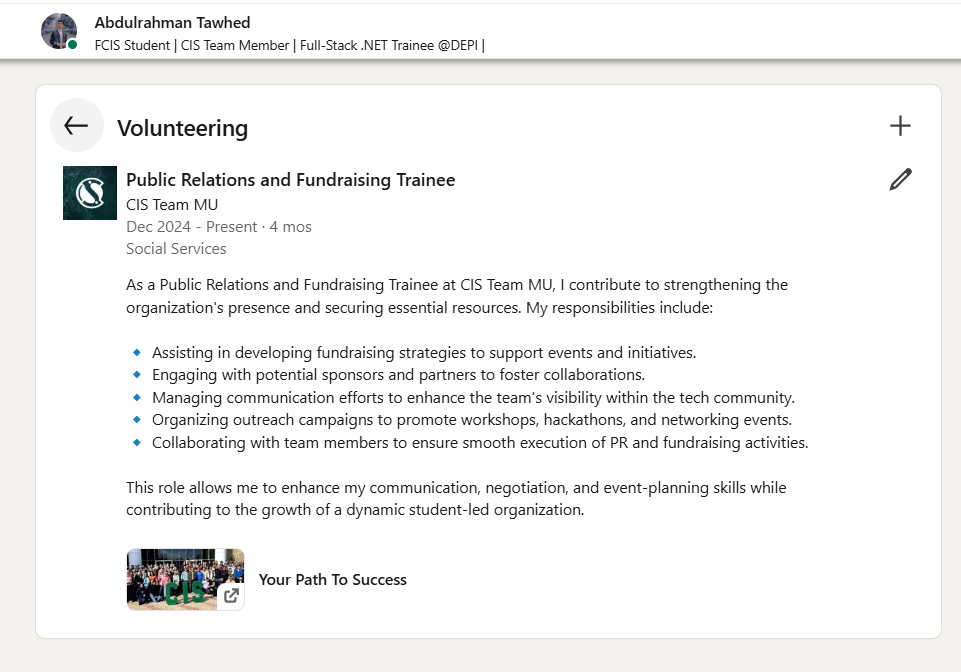Click the green online status dot

pos(72,45)
